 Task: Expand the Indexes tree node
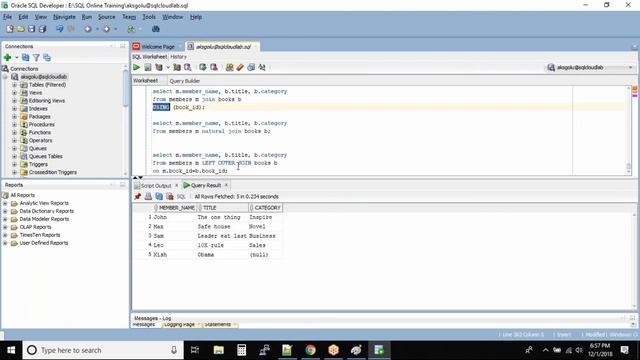(x=15, y=109)
